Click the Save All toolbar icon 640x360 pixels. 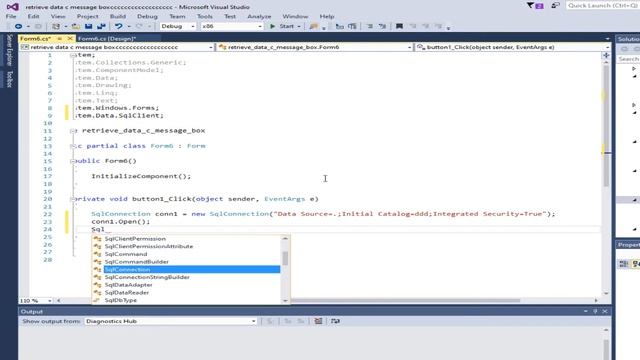tap(101, 26)
